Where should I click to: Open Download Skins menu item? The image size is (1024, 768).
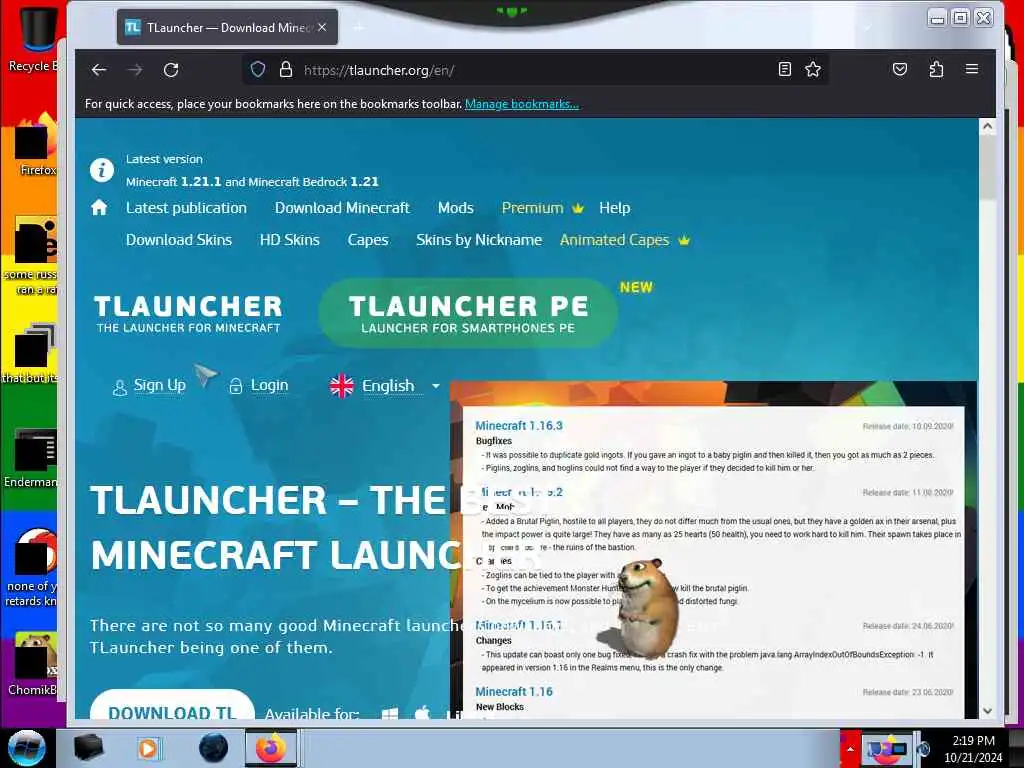click(x=179, y=240)
